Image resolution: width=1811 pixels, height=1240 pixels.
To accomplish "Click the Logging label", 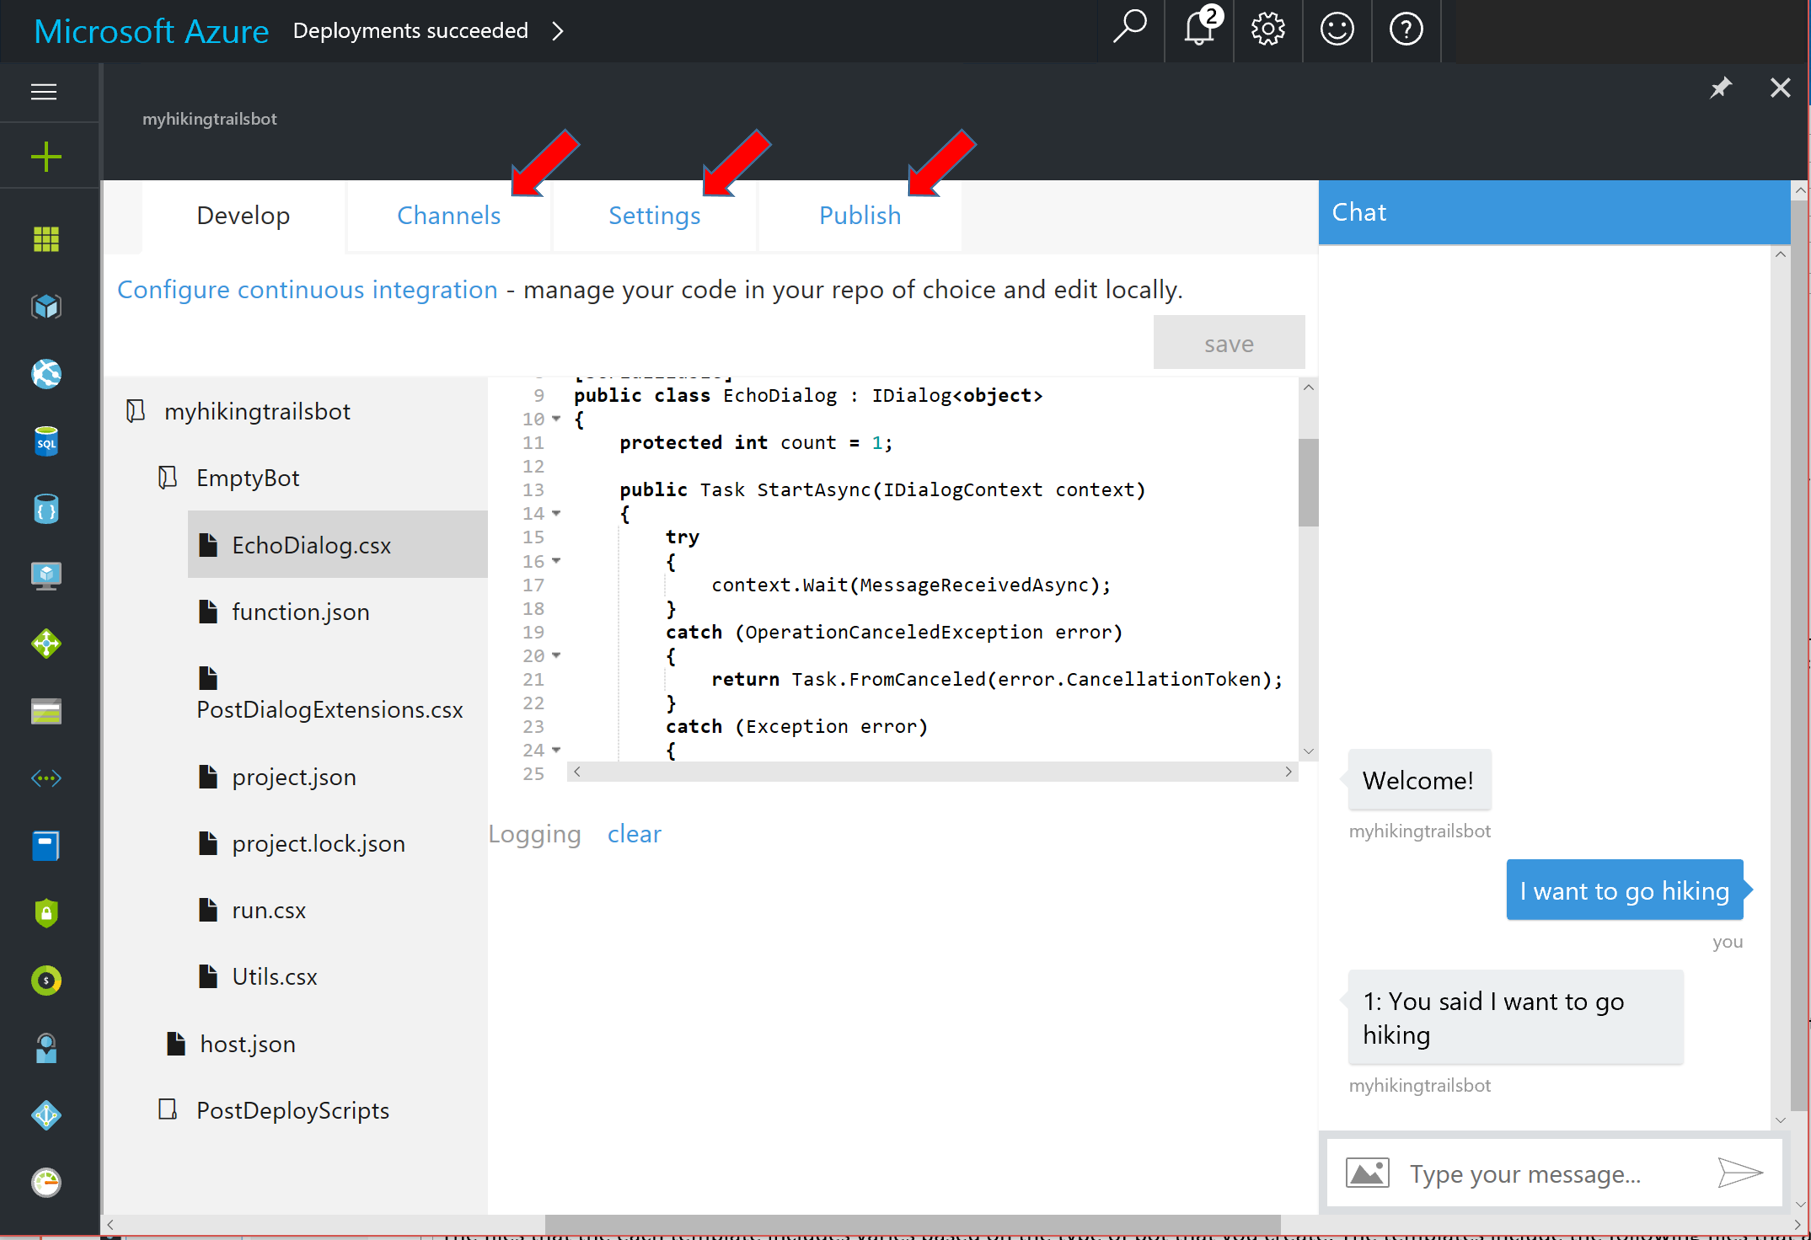I will pyautogui.click(x=535, y=834).
